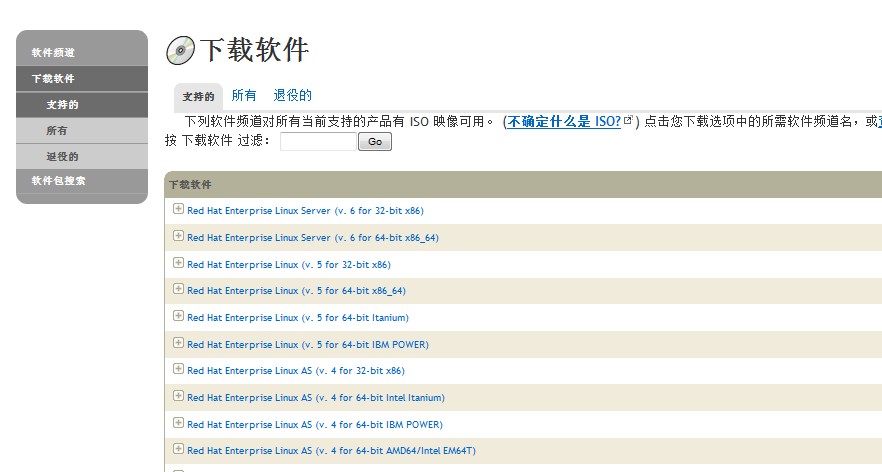Viewport: 882px width, 472px height.
Task: Expand Red Hat Enterprise Linux Server v.6 64-bit x86_64
Action: [178, 236]
